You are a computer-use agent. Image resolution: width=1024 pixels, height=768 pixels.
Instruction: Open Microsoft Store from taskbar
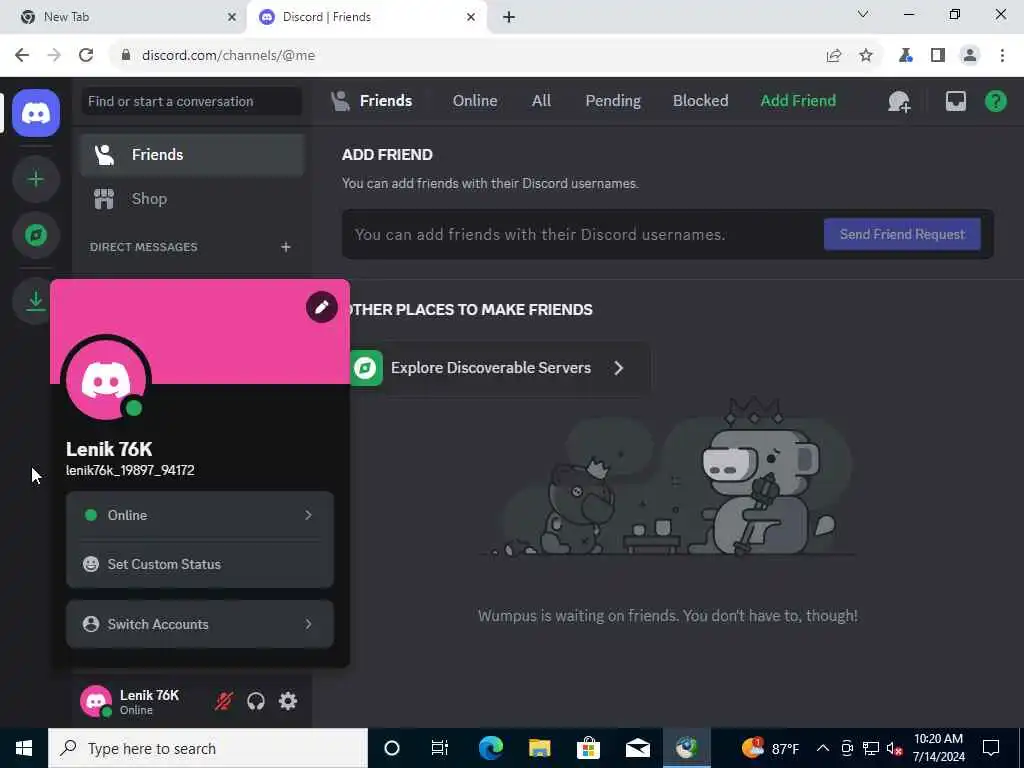(588, 748)
